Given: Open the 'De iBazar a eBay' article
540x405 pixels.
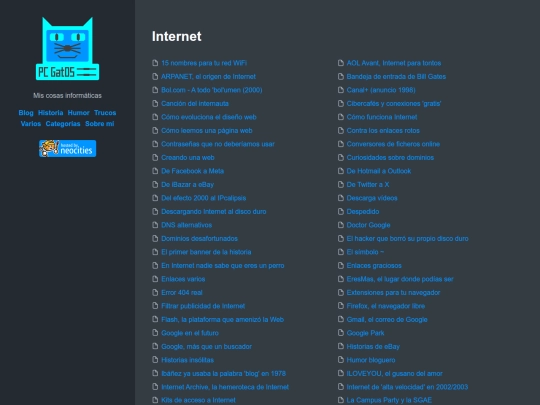Looking at the screenshot, I should click(x=187, y=185).
